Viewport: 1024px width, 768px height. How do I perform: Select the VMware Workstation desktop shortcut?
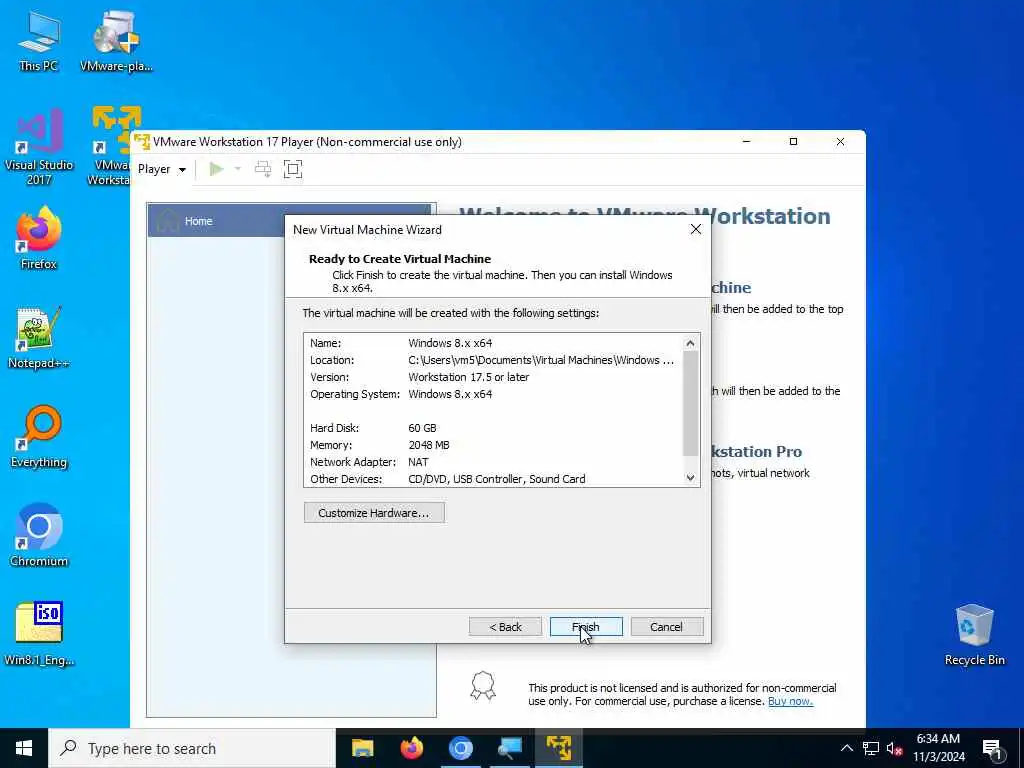pyautogui.click(x=111, y=146)
